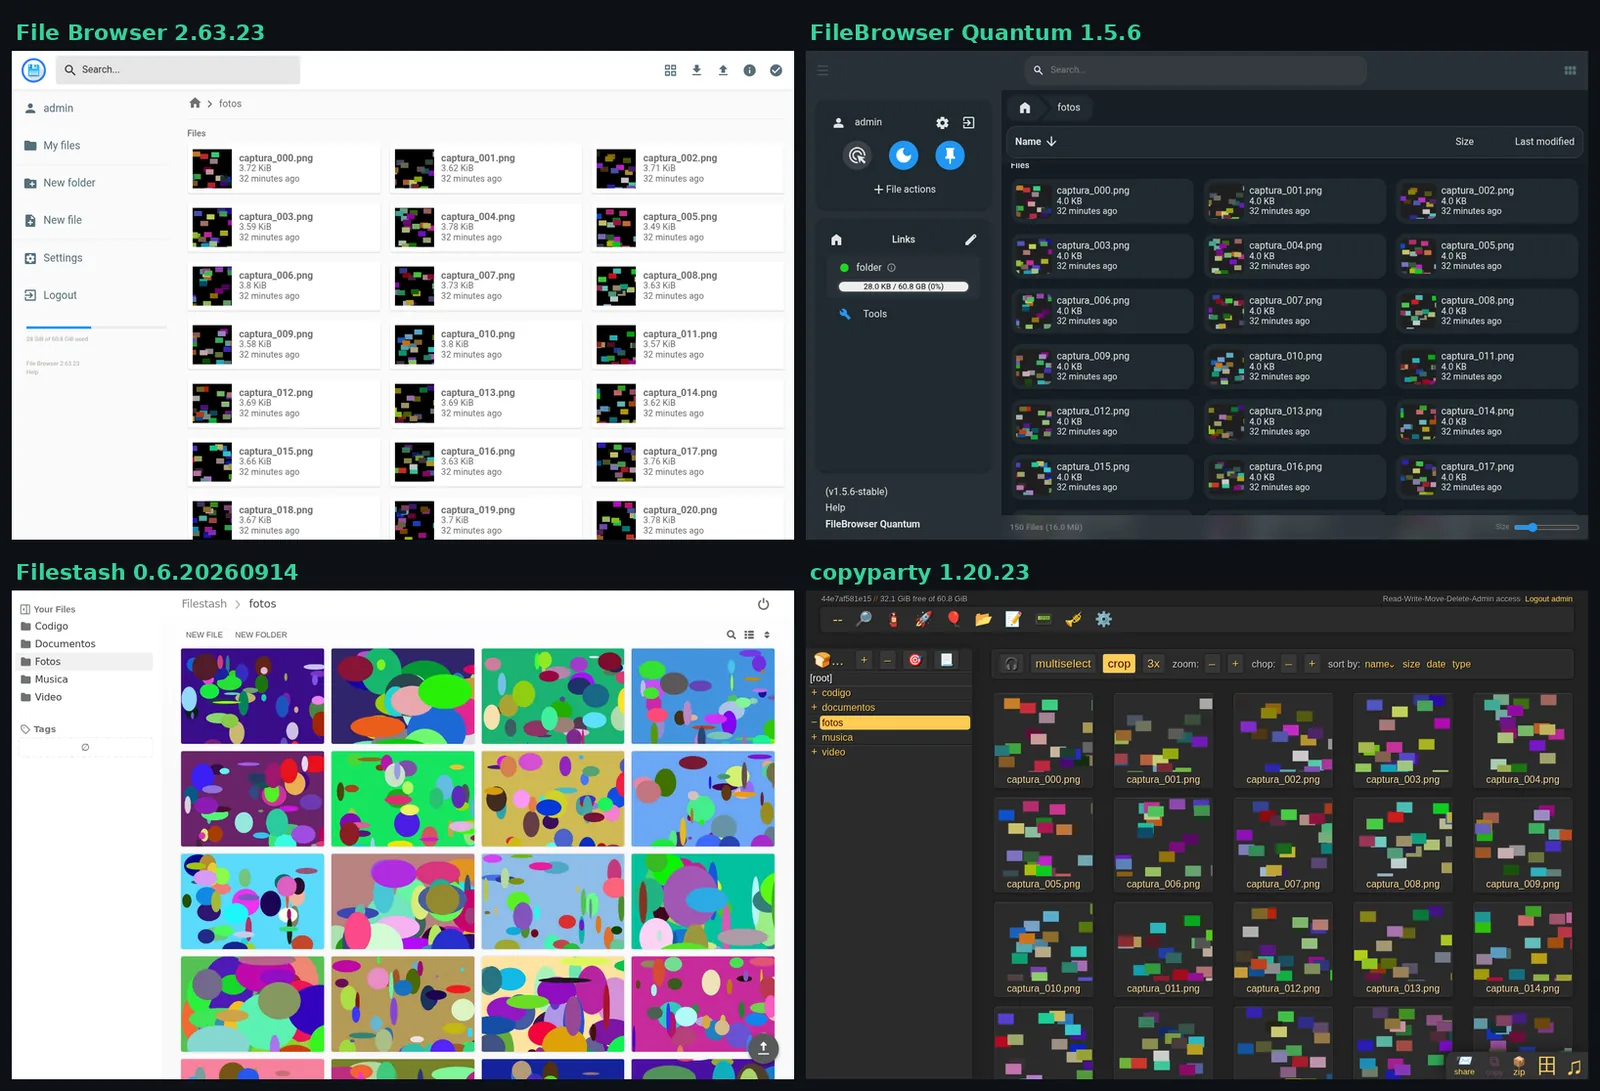Toggle the 3x button in copyparty
Image resolution: width=1600 pixels, height=1091 pixels.
1153,664
